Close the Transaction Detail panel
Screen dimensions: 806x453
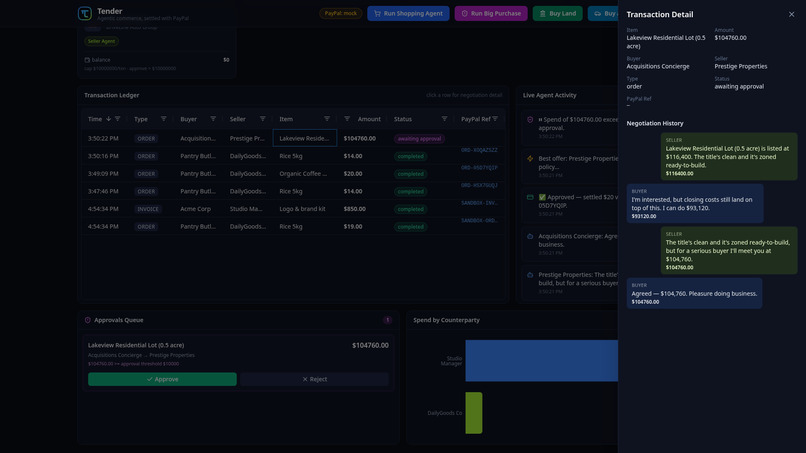[x=791, y=14]
